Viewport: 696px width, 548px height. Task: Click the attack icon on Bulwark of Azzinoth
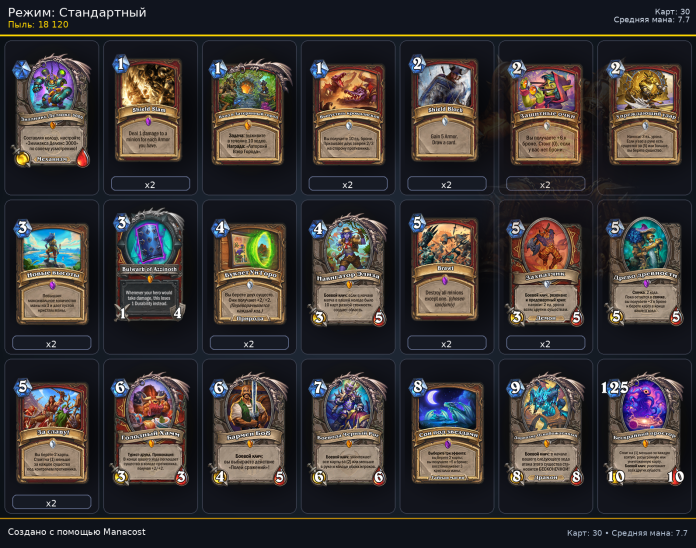point(123,313)
